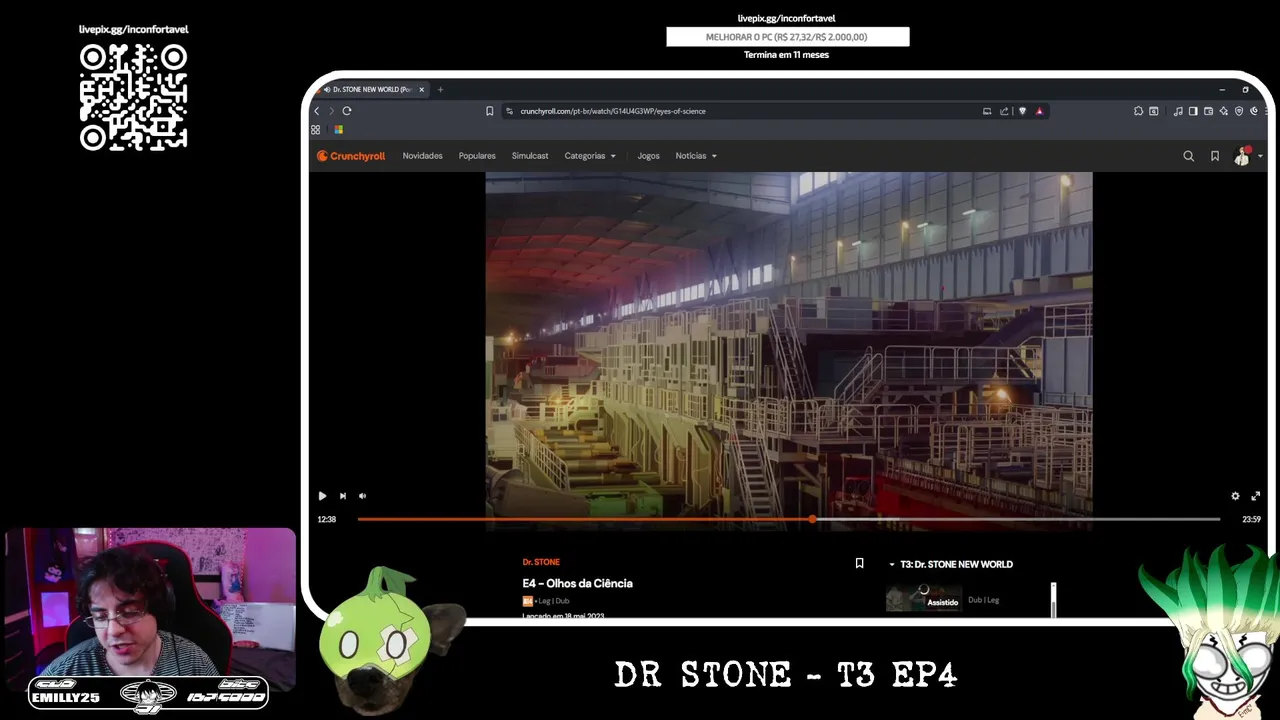Click the cast screen icon in address bar
The image size is (1280, 720).
tap(987, 111)
